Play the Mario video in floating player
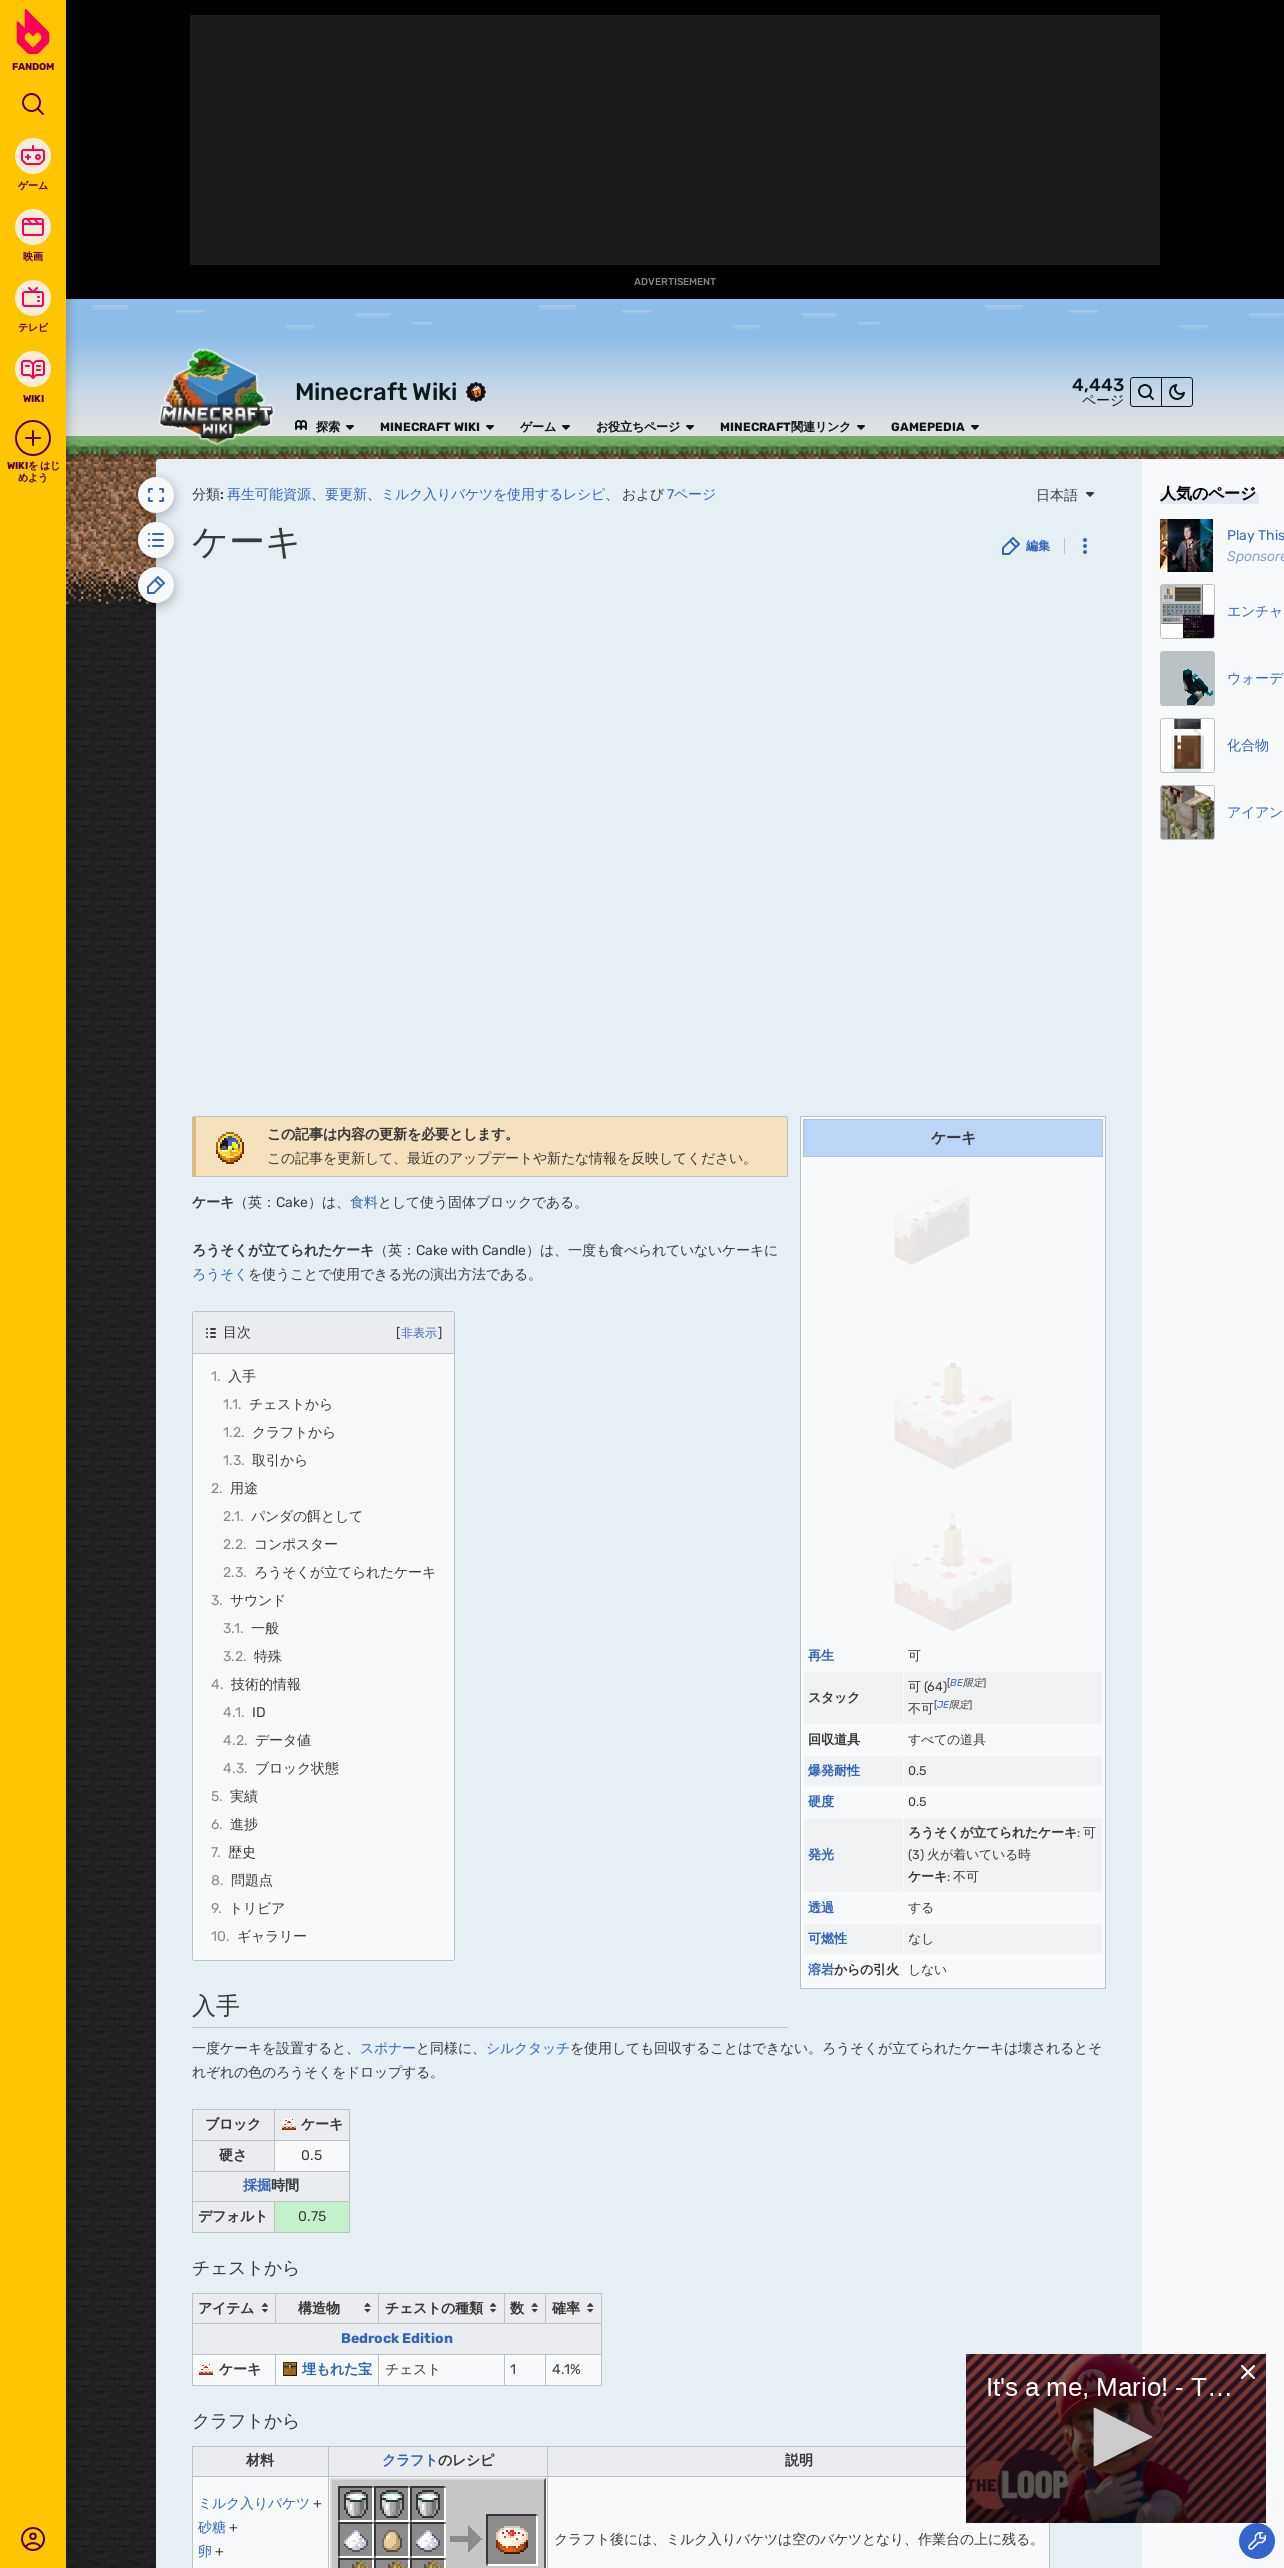 pos(1122,2437)
